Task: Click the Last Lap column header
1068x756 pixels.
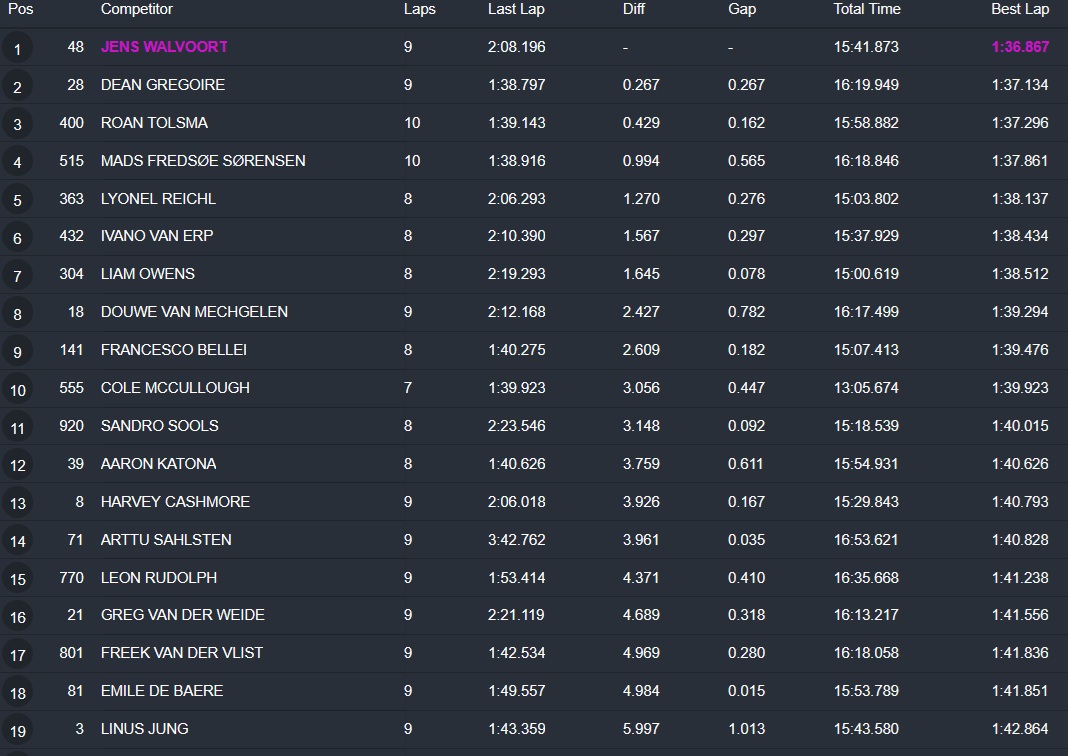Action: (516, 9)
